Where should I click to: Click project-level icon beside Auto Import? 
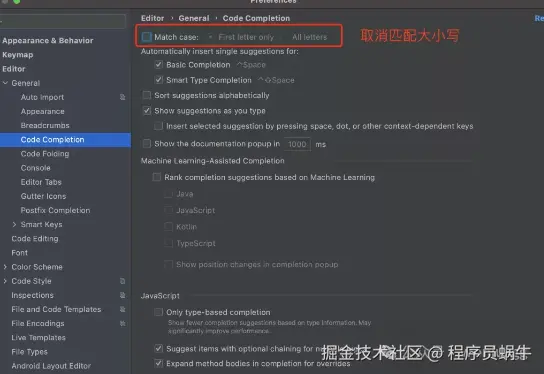coord(122,97)
